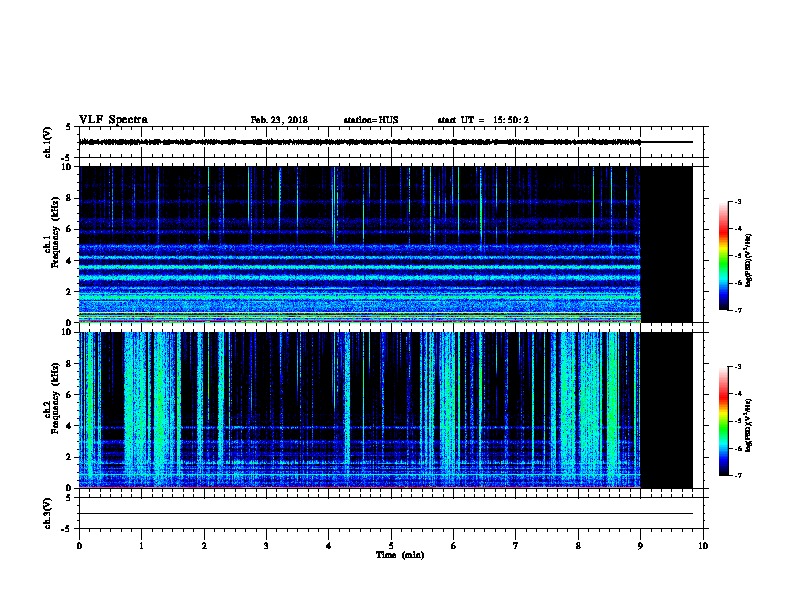
Task: Click the time axis tick label "1"
Action: point(141,546)
